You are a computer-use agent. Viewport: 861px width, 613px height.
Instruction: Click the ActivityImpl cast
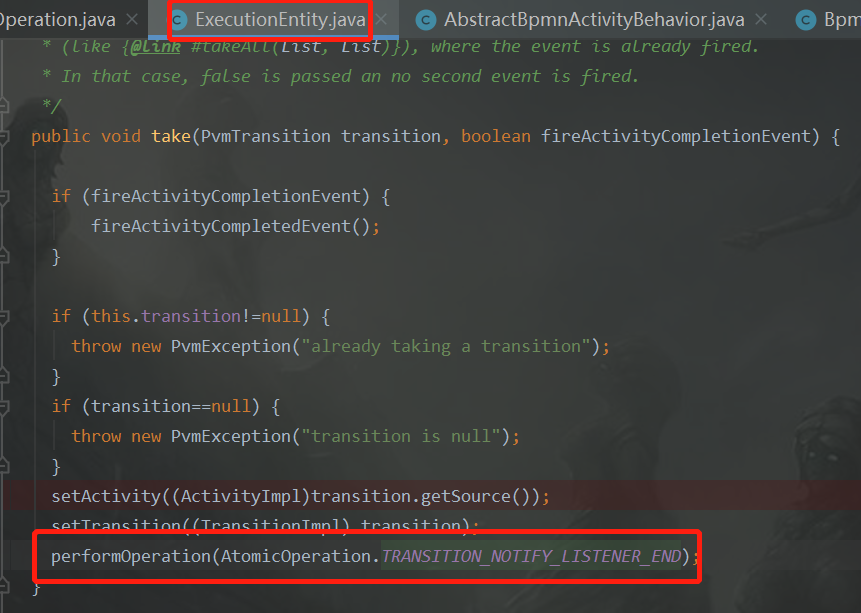[x=241, y=496]
